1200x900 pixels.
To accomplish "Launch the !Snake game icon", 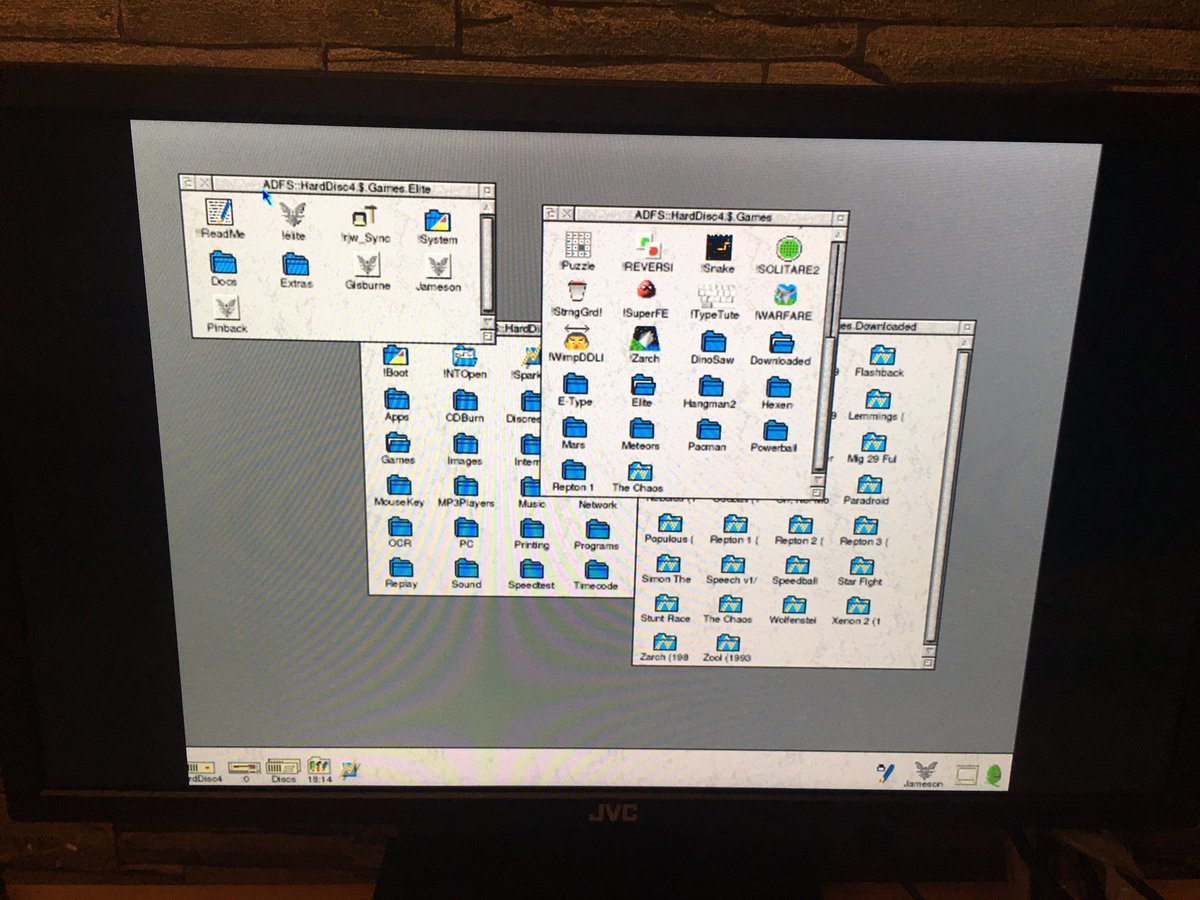I will [718, 248].
